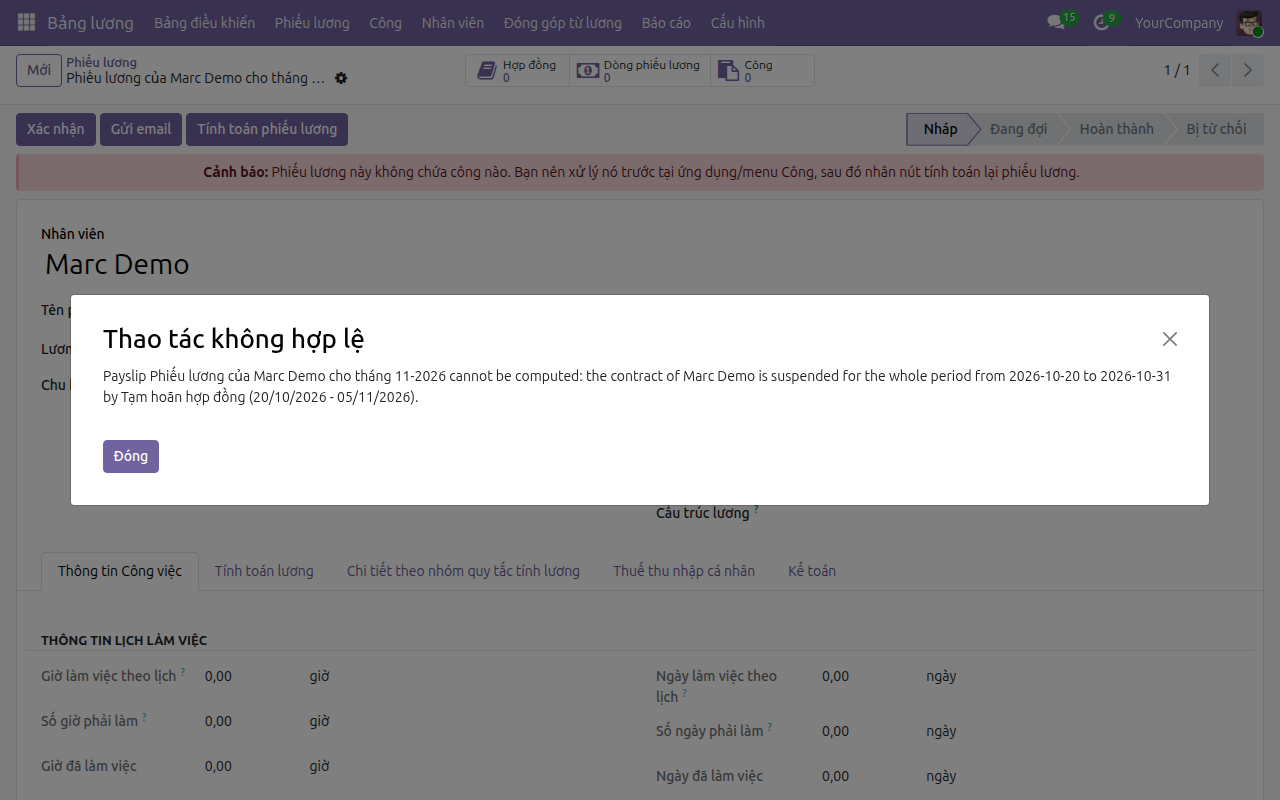Open the chat messages icon
Viewport: 1280px width, 800px height.
[x=1056, y=22]
